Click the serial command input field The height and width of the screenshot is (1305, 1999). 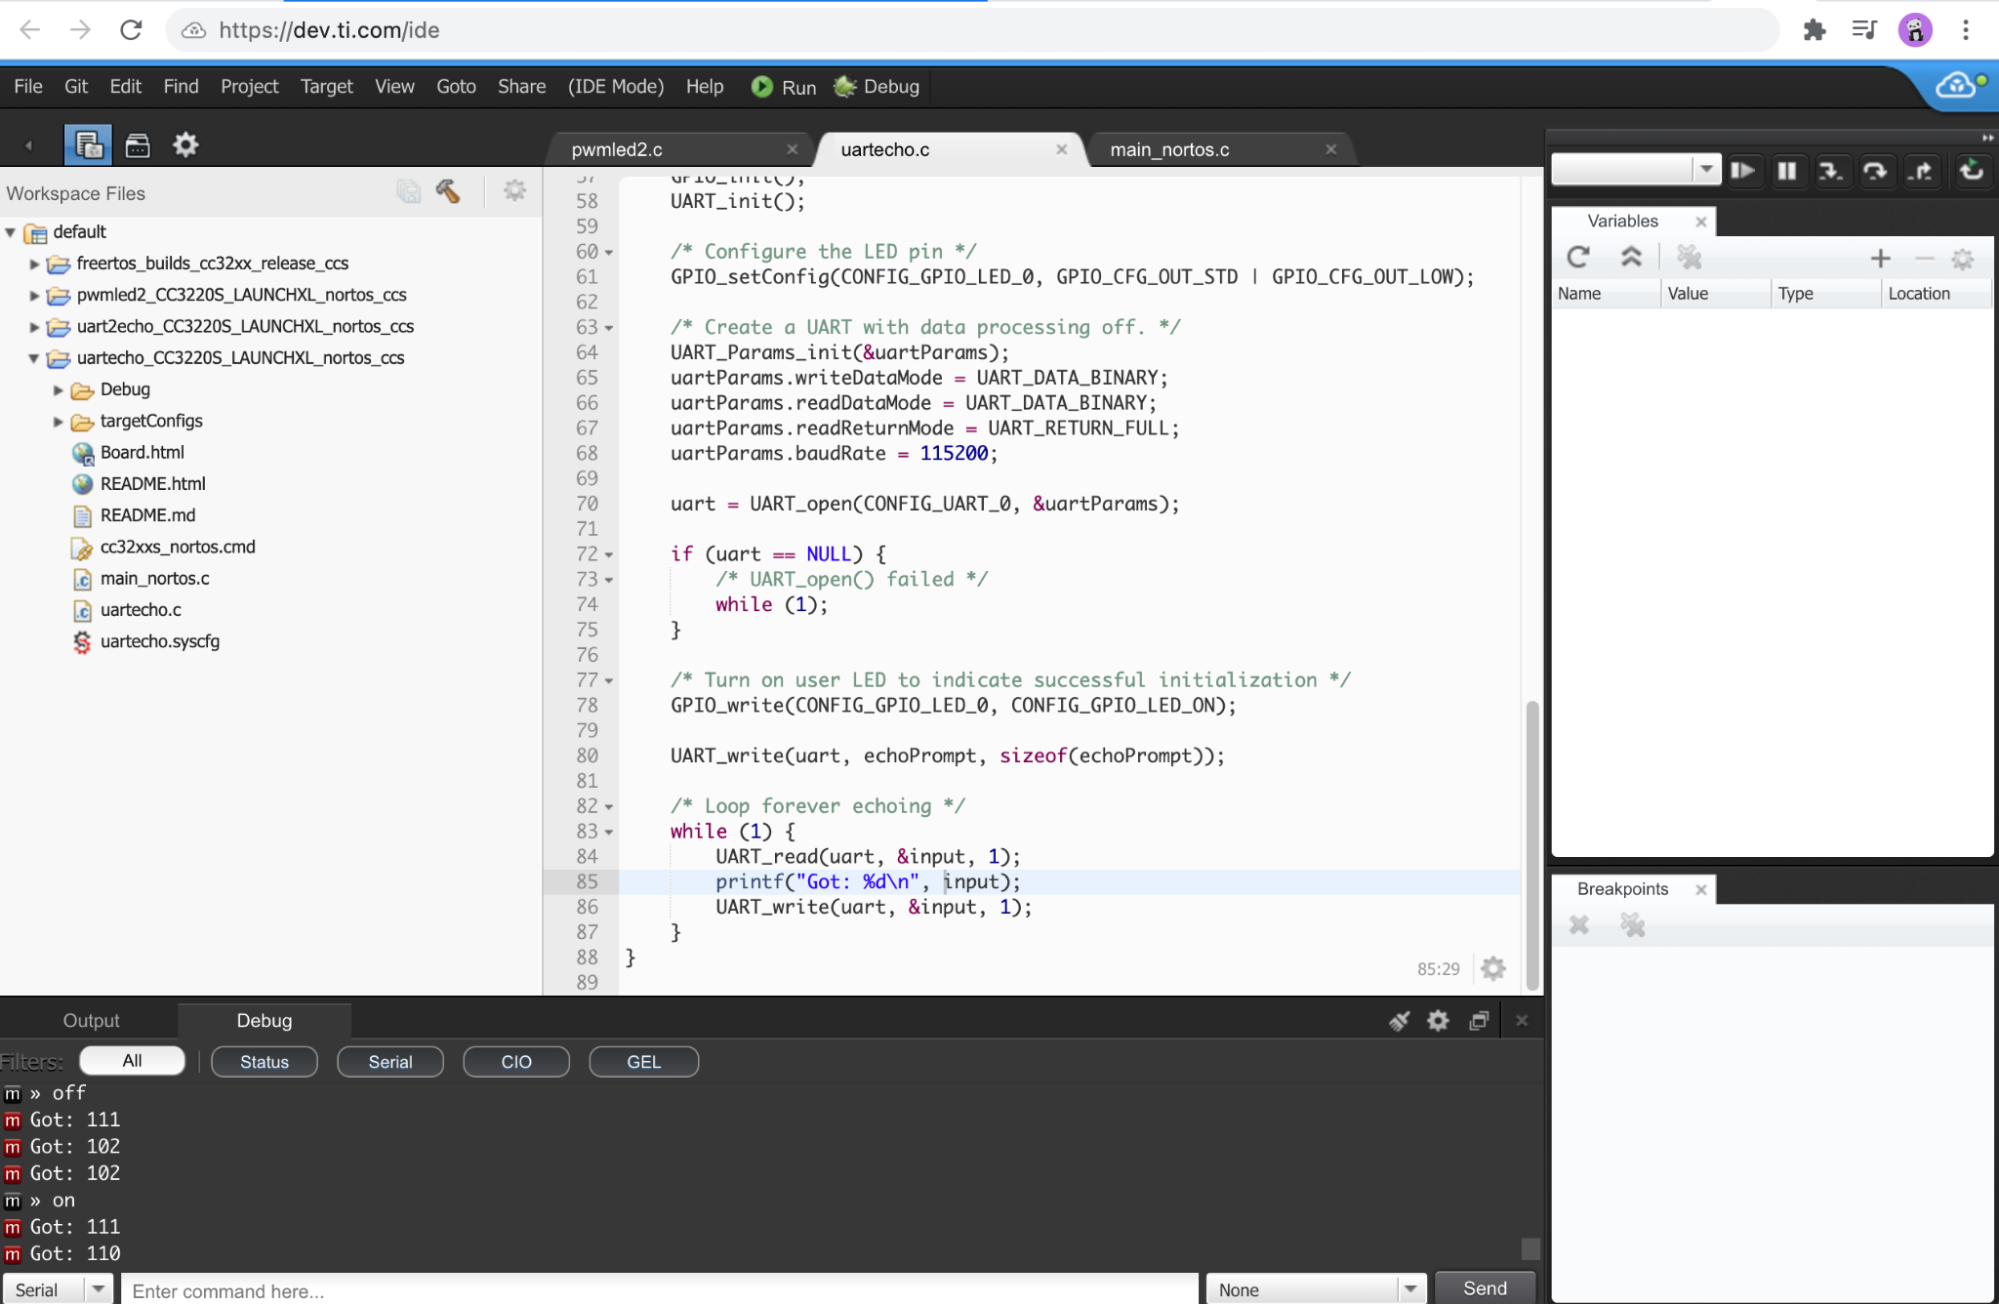660,1290
